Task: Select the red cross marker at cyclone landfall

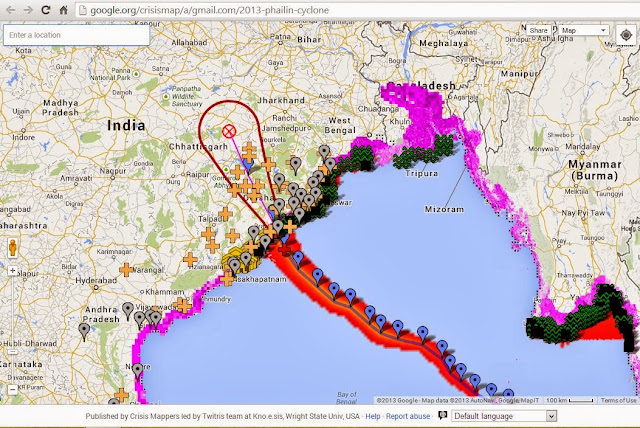Action: pyautogui.click(x=285, y=248)
